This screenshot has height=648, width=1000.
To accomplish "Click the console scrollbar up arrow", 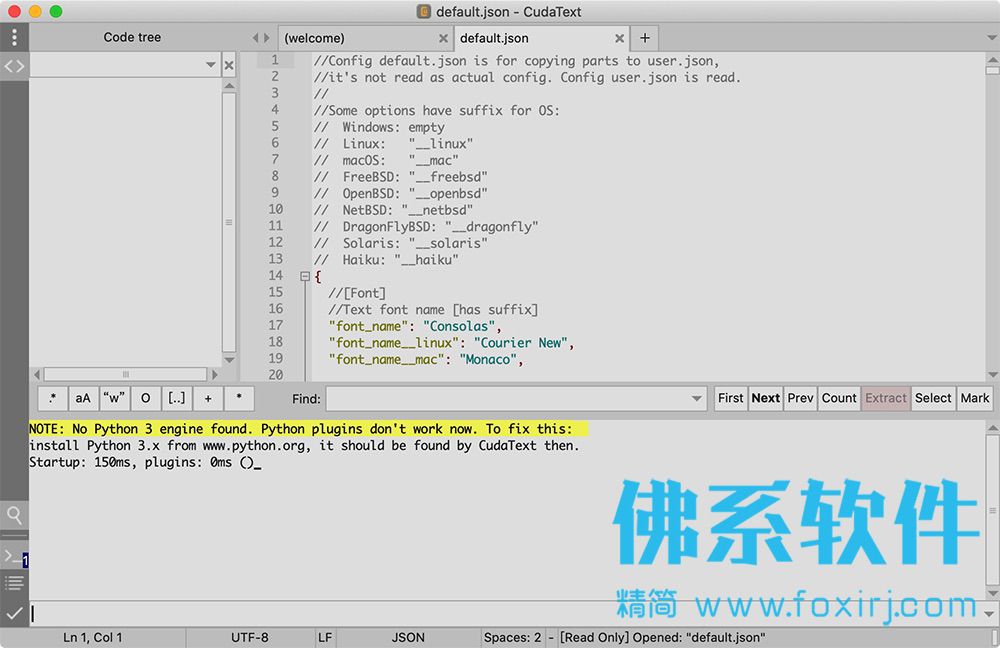I will 992,427.
